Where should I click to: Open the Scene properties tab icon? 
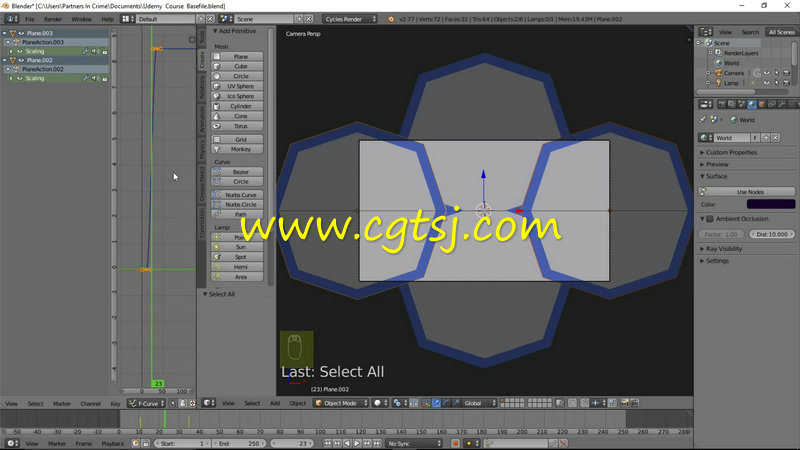click(x=741, y=104)
